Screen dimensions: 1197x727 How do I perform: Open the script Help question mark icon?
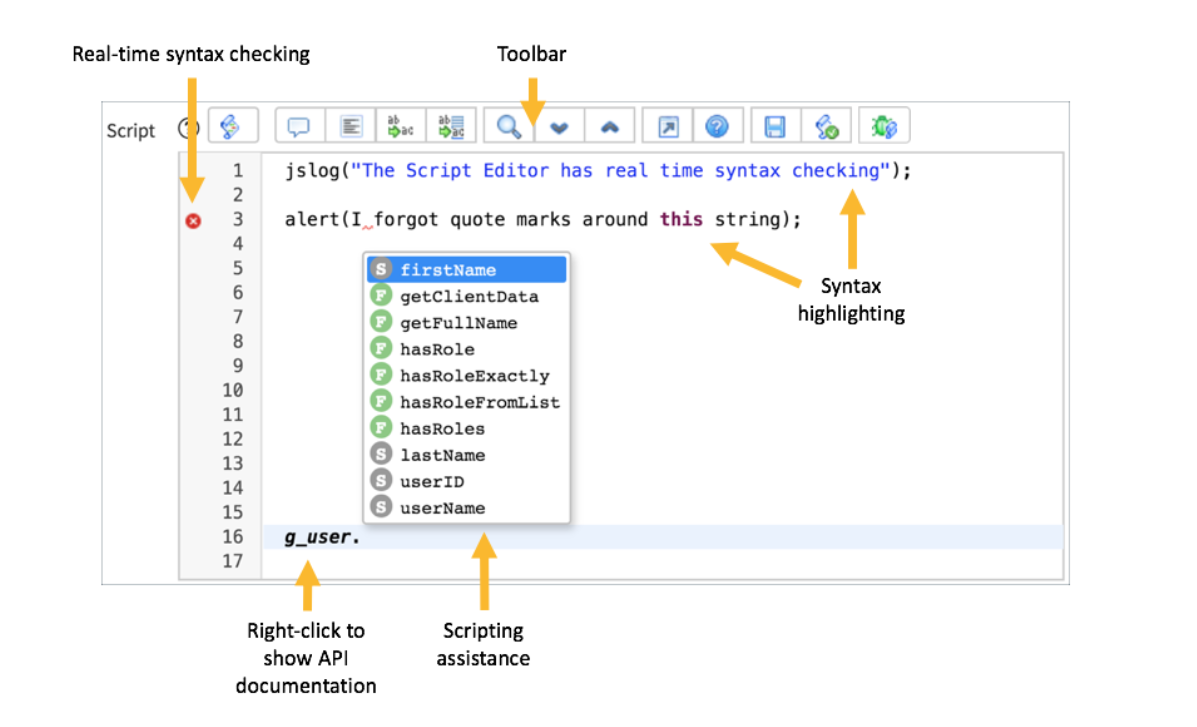pos(717,125)
